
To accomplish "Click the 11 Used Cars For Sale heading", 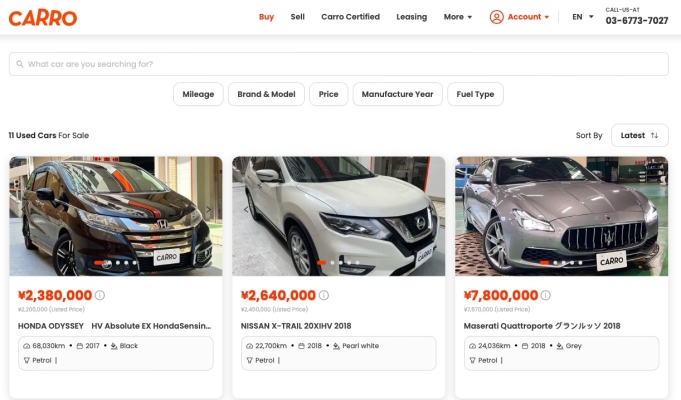I will (49, 136).
